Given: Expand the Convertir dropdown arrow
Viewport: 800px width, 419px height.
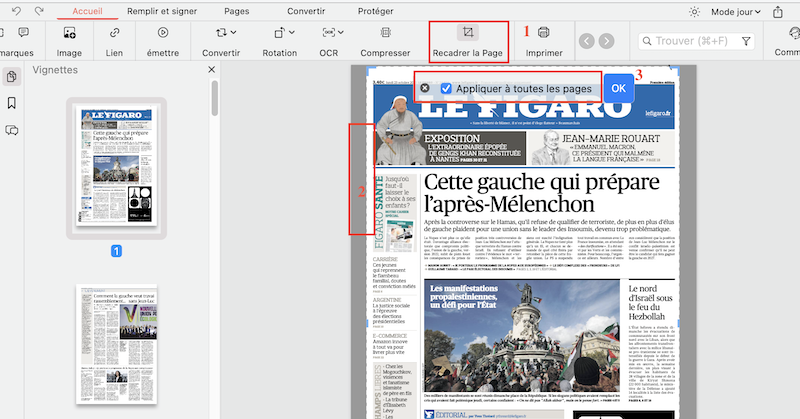Looking at the screenshot, I should coord(233,33).
